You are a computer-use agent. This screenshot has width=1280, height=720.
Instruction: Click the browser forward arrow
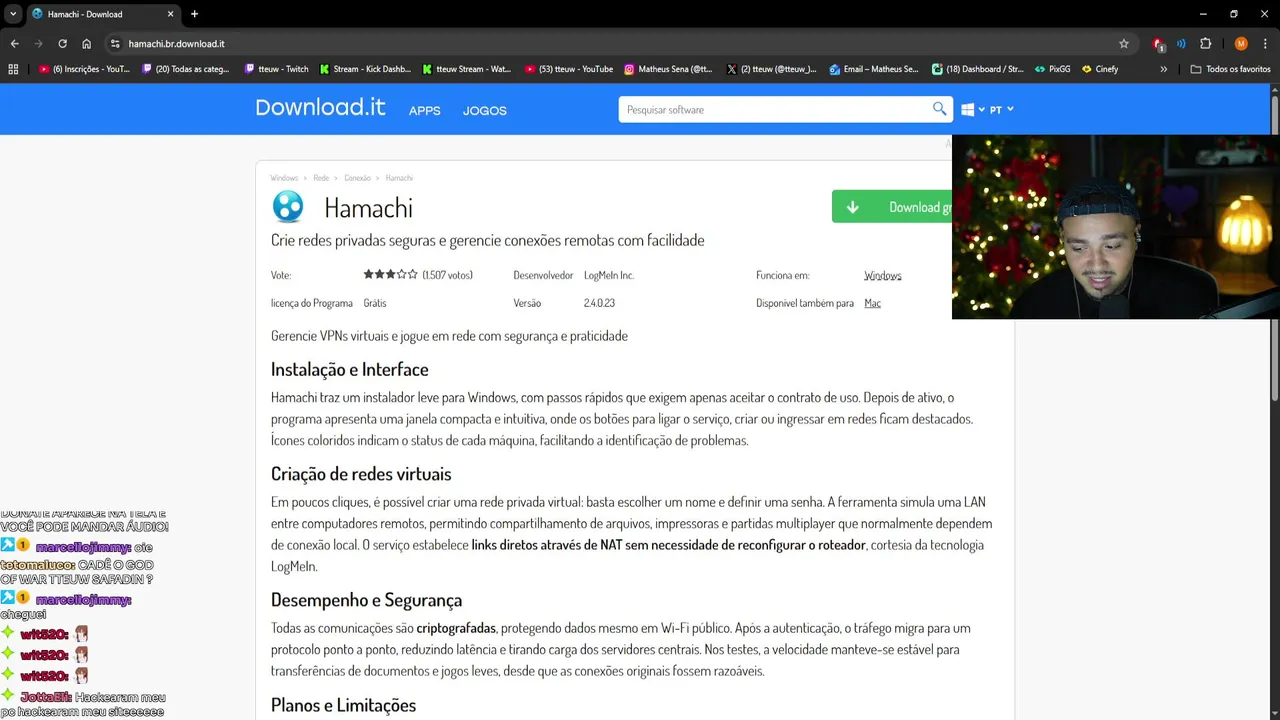coord(38,44)
